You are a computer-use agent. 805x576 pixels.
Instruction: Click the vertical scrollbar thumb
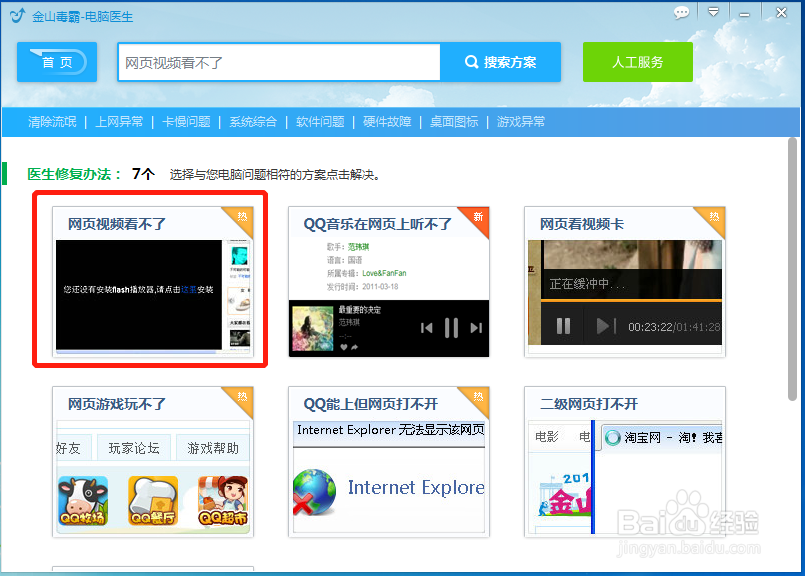point(792,270)
